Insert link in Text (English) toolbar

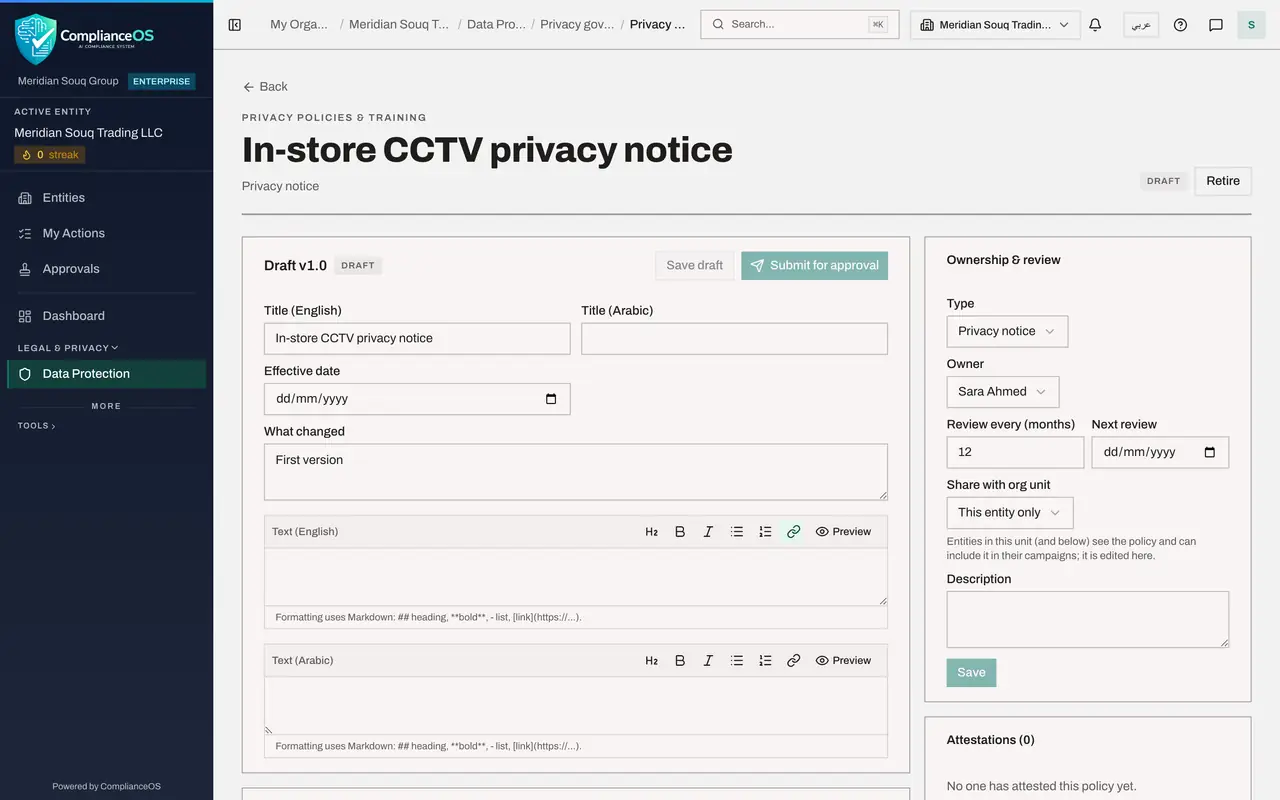coord(793,532)
